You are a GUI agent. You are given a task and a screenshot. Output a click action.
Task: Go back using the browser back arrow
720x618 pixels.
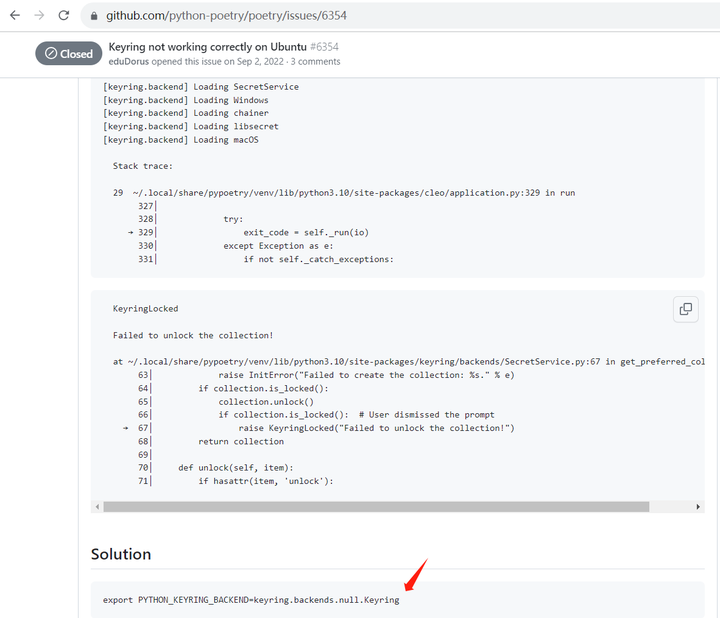(15, 16)
